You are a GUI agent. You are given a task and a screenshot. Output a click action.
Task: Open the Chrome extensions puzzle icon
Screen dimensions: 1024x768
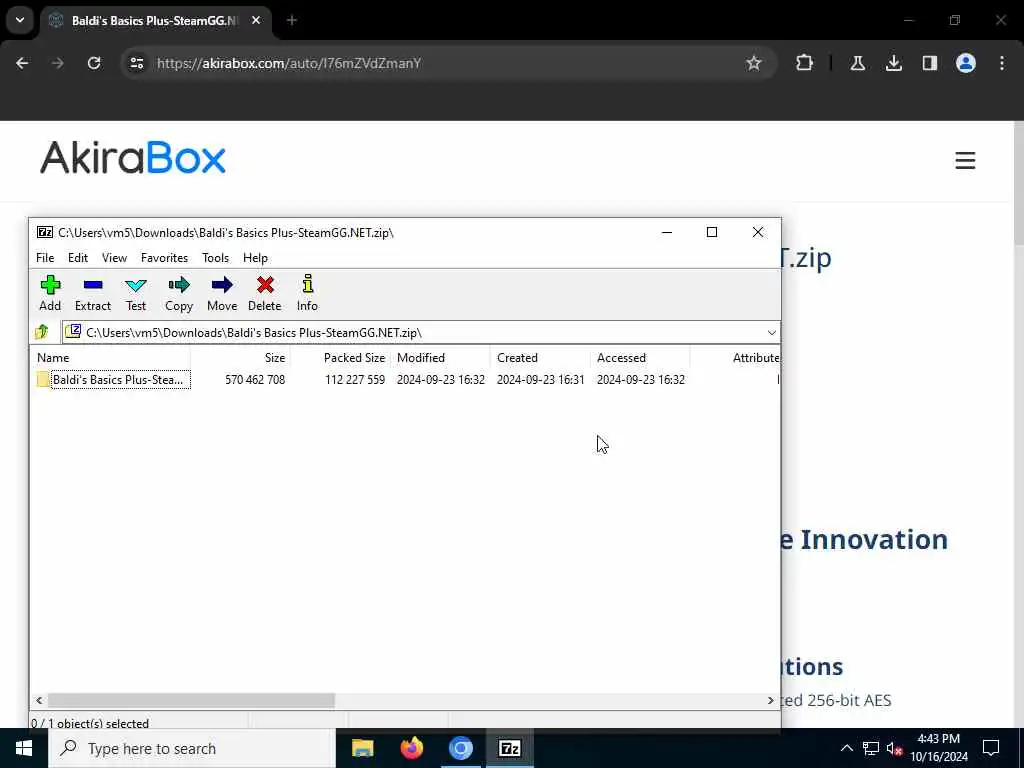[804, 63]
